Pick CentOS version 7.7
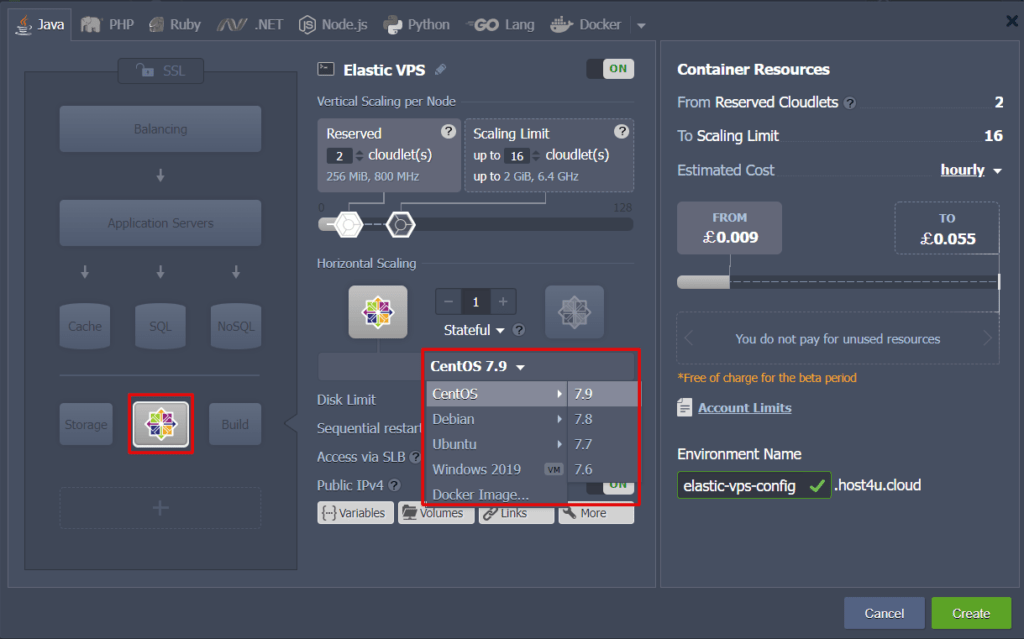 point(603,444)
